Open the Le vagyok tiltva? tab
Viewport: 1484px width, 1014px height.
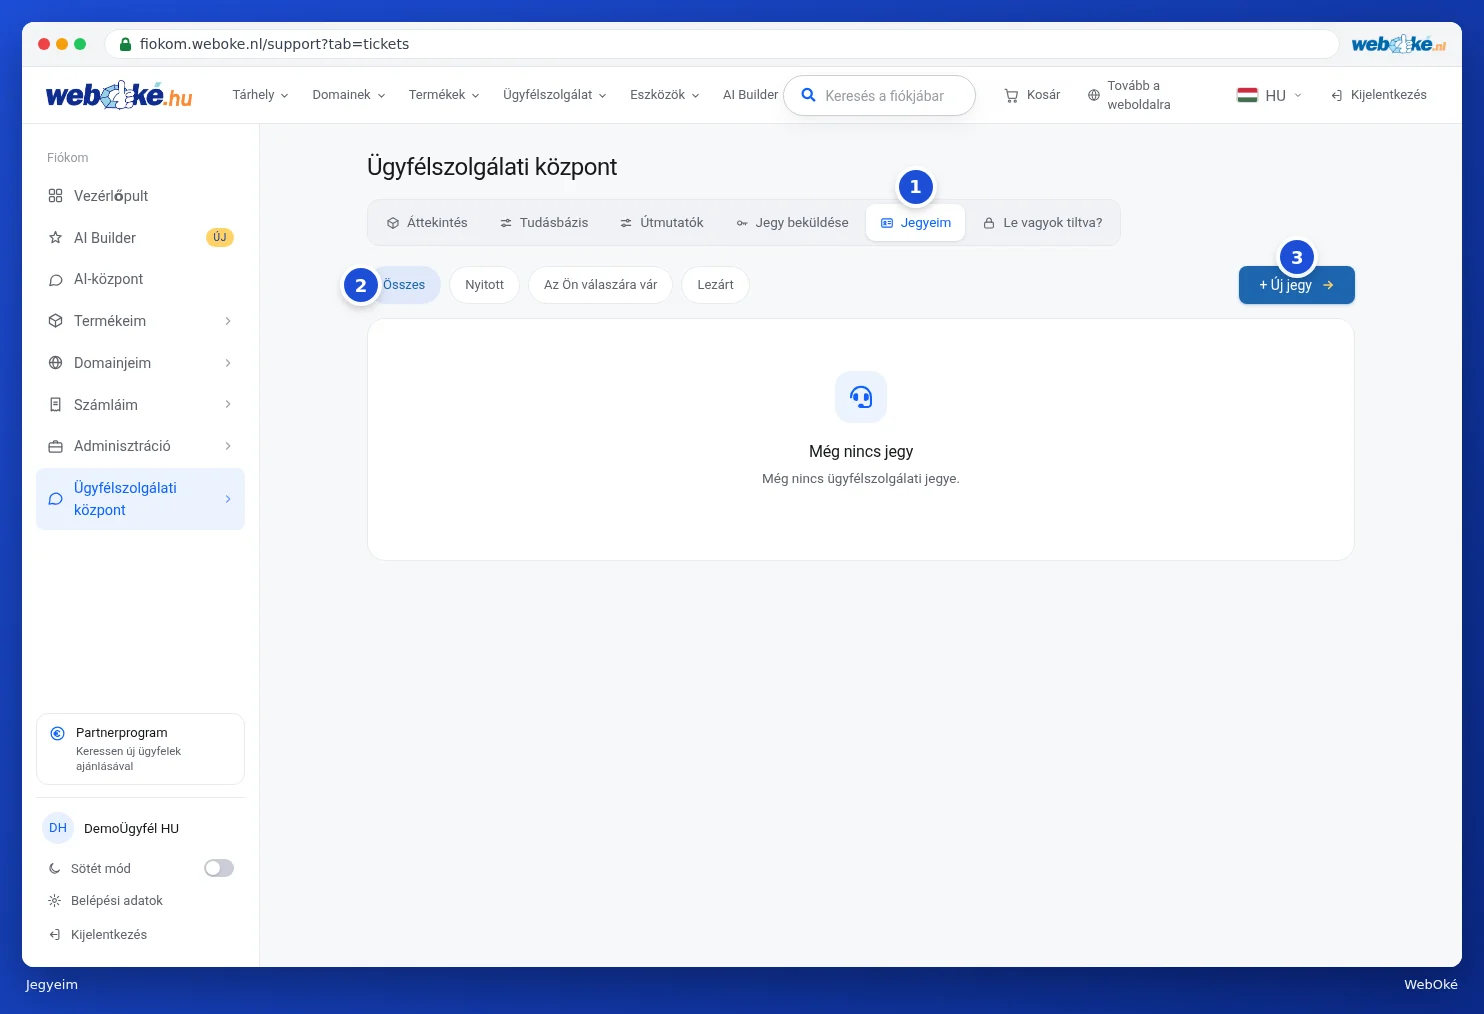pyautogui.click(x=1042, y=223)
